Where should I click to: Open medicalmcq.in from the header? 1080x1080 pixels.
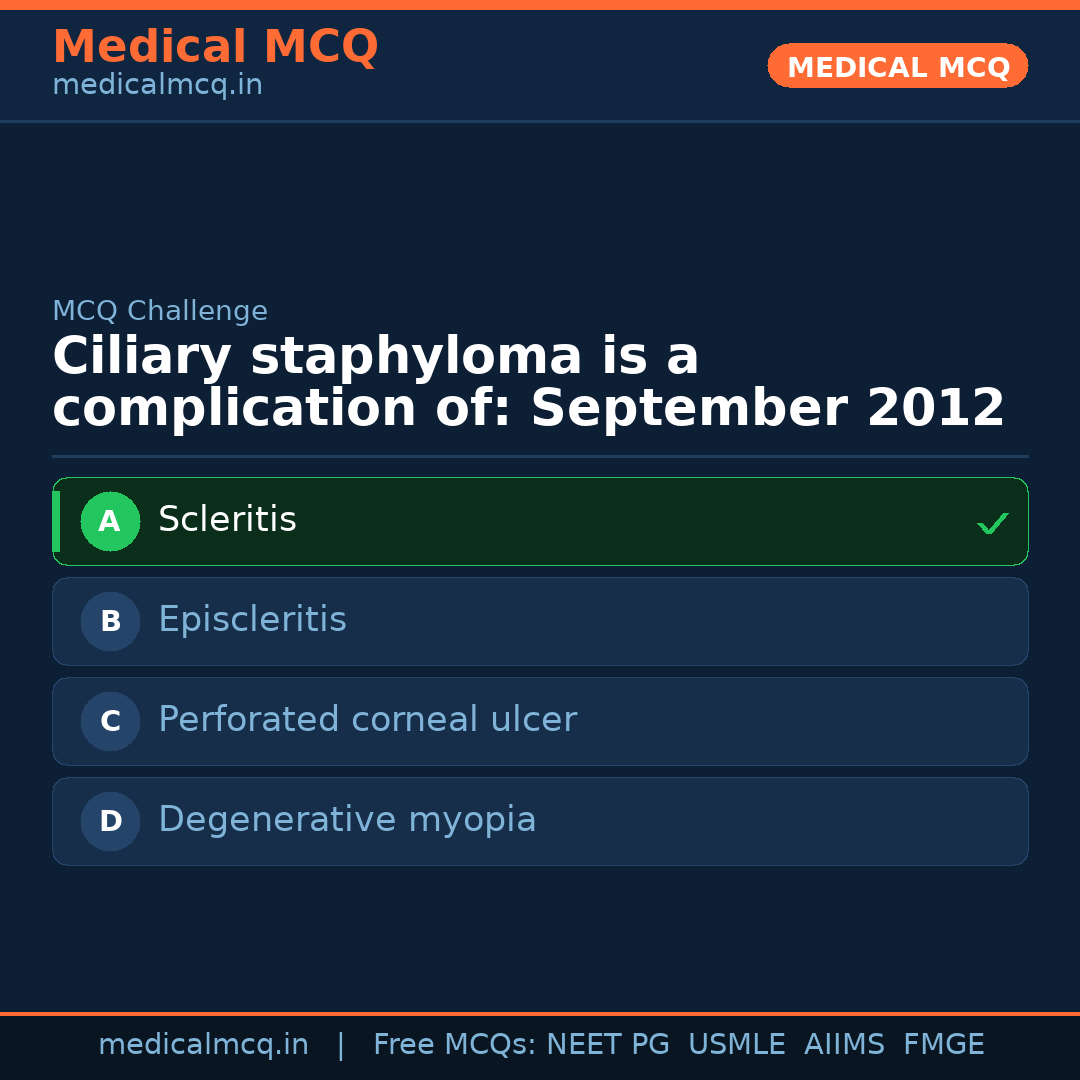pyautogui.click(x=157, y=85)
